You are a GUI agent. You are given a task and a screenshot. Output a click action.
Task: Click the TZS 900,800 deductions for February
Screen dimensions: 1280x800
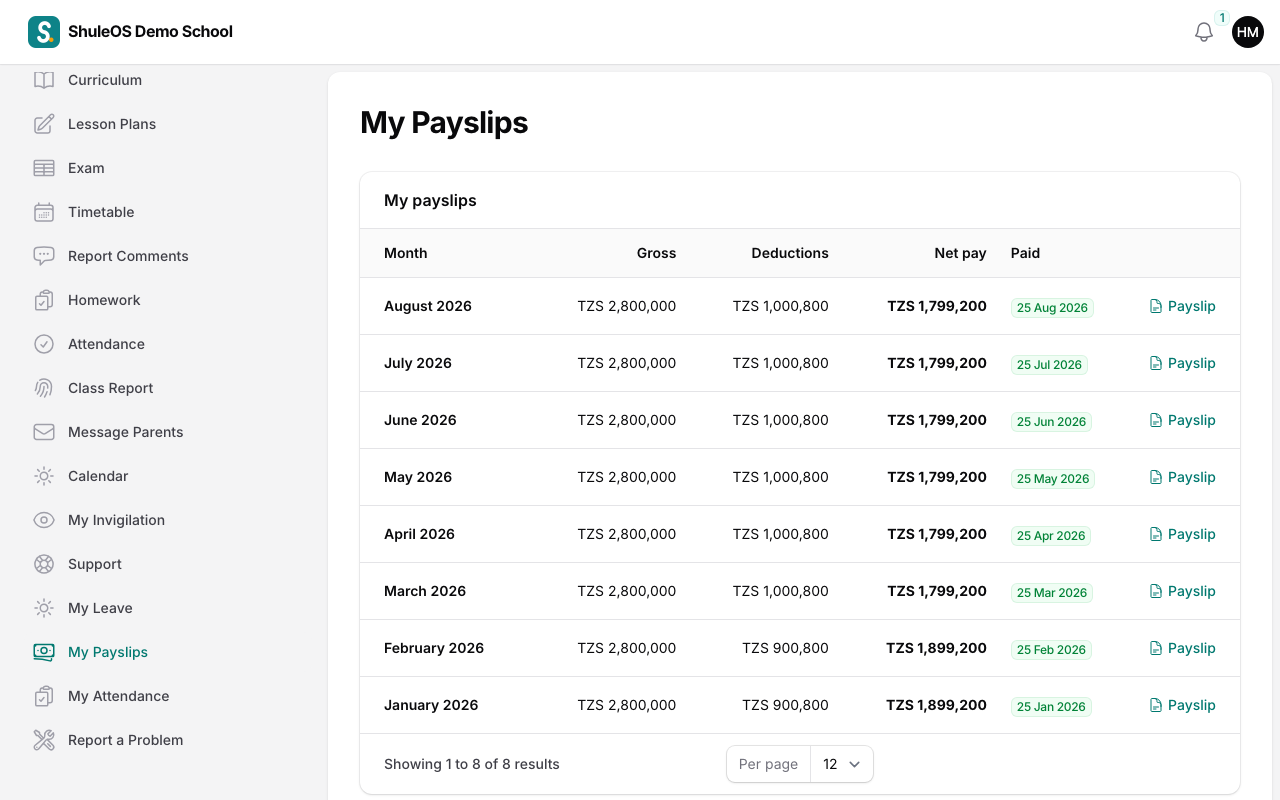(785, 648)
